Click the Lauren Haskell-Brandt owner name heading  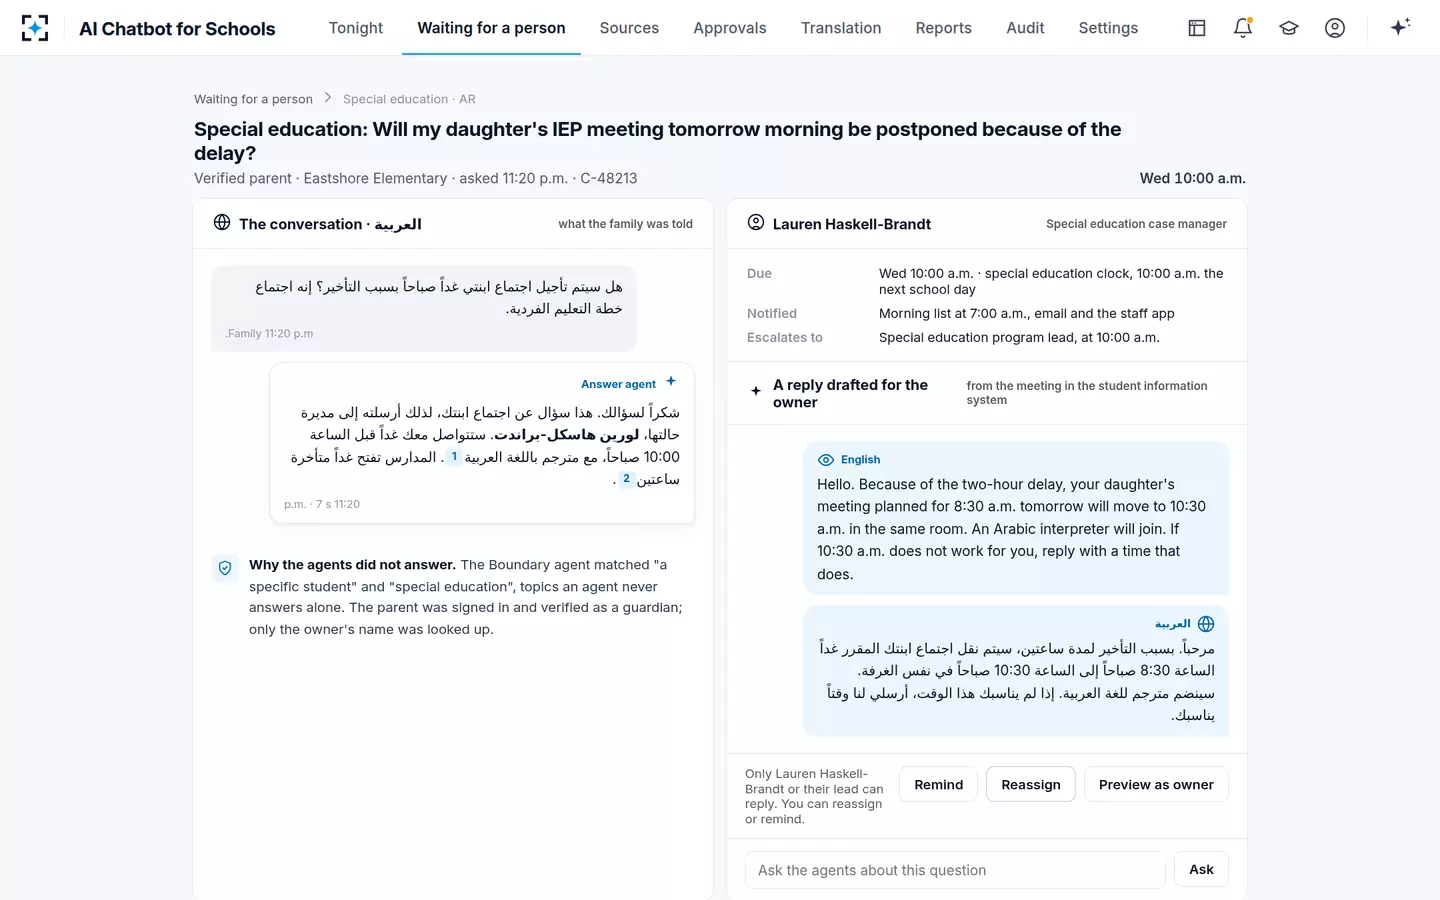(852, 224)
